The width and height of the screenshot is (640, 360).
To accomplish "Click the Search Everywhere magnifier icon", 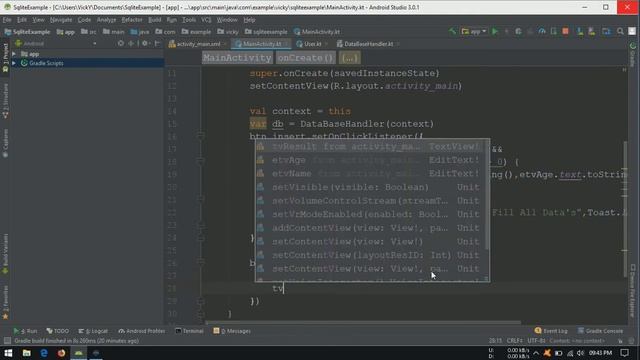I will click(x=620, y=31).
